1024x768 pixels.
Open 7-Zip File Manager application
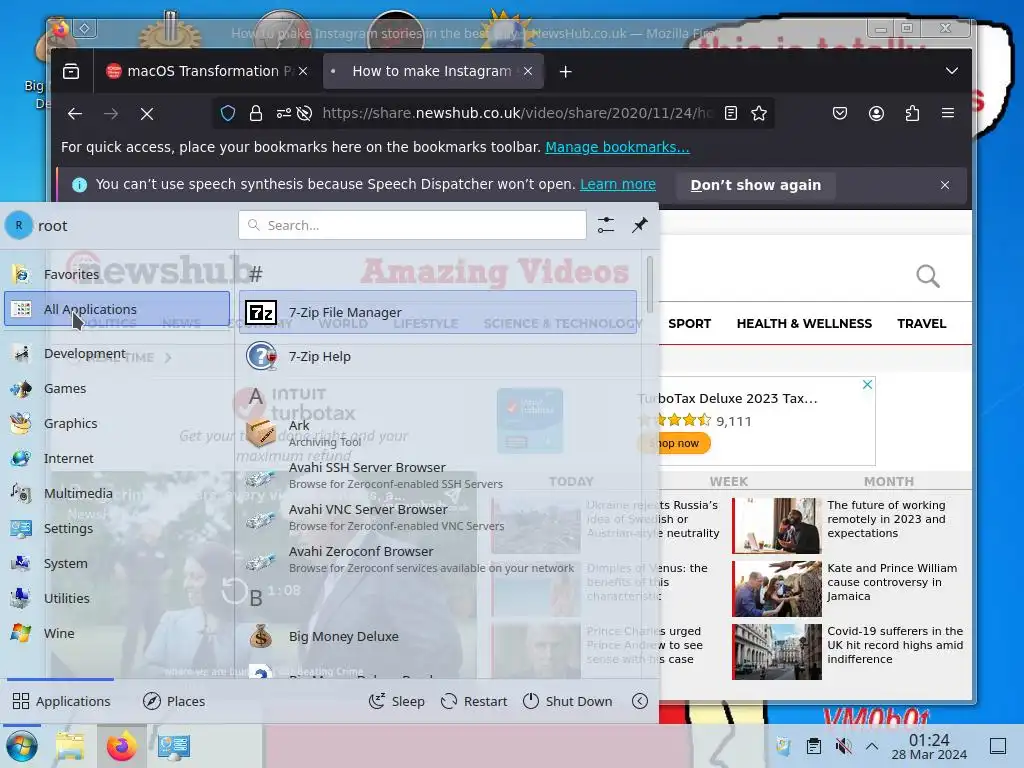438,312
